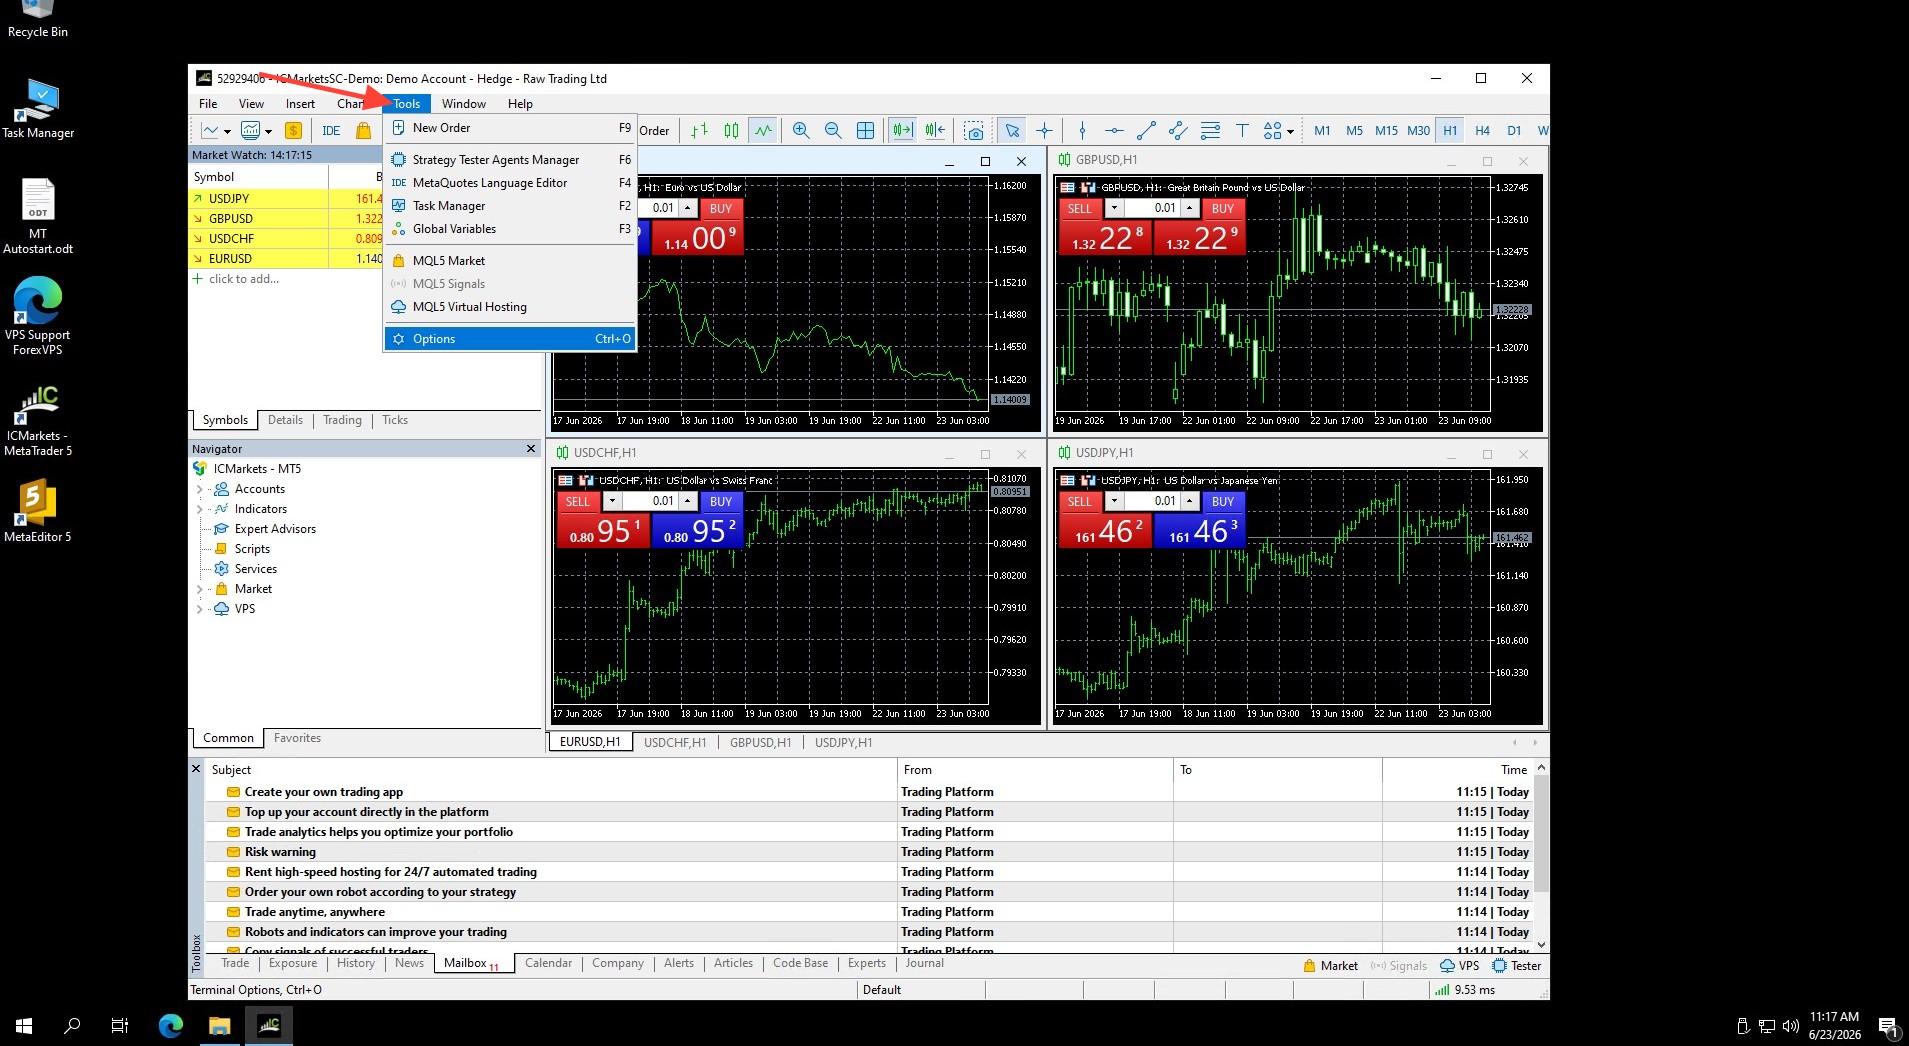Select the cursor arrow tool

(1012, 131)
